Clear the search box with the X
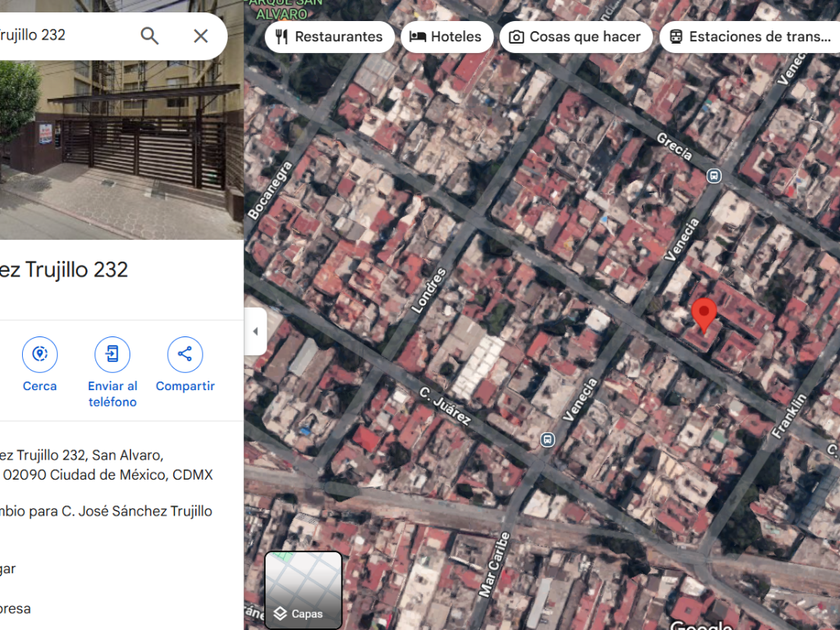Screen dimensions: 840x630 pos(201,36)
